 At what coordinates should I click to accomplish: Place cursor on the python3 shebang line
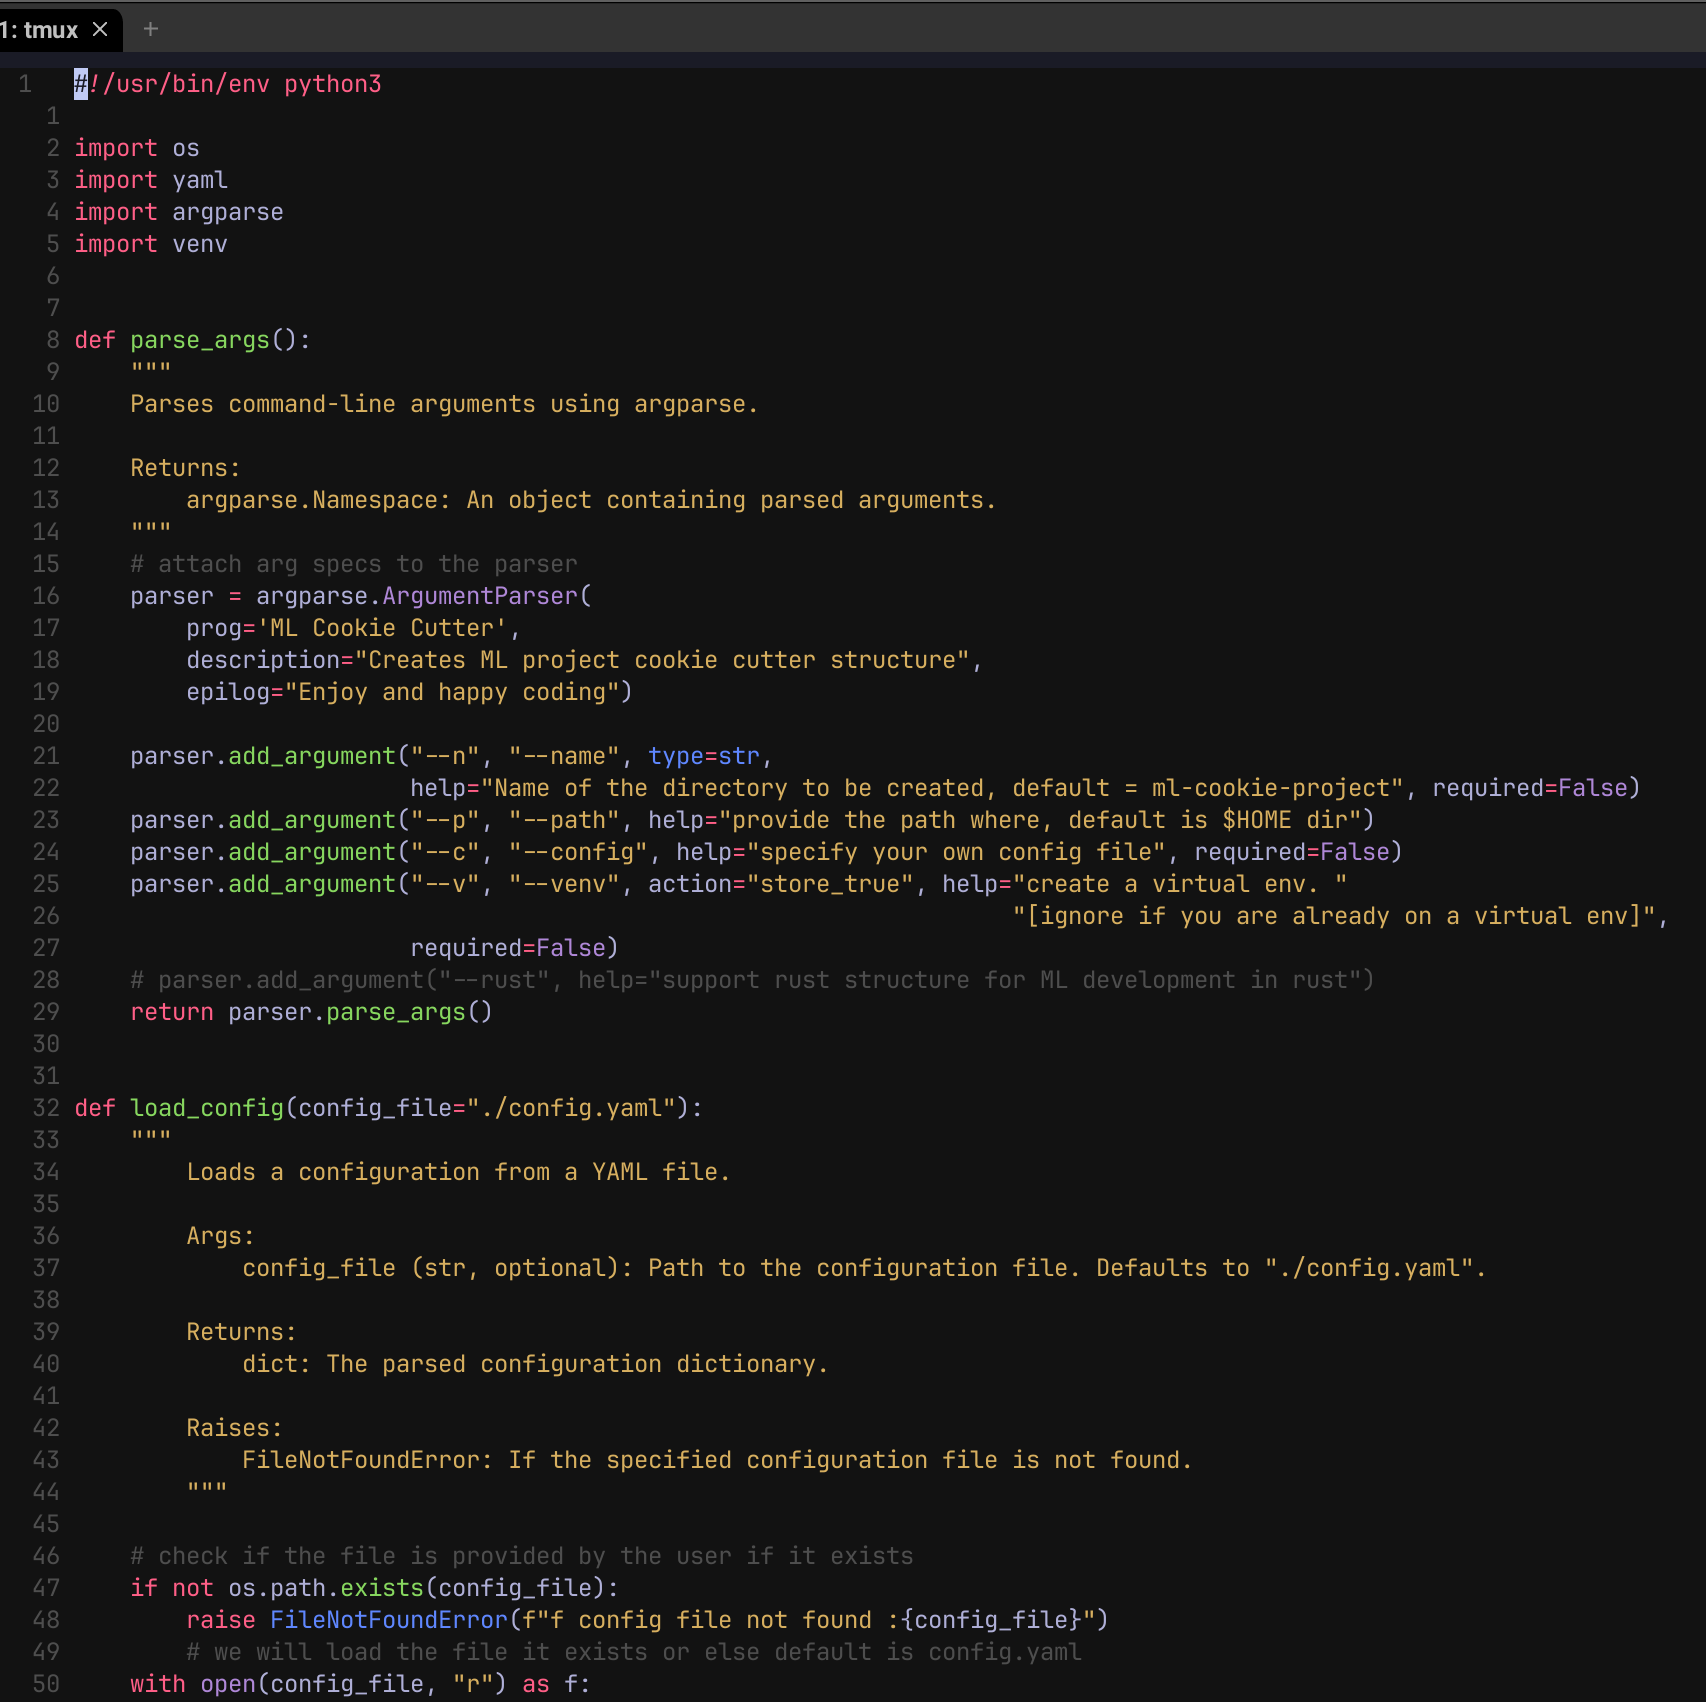click(228, 84)
